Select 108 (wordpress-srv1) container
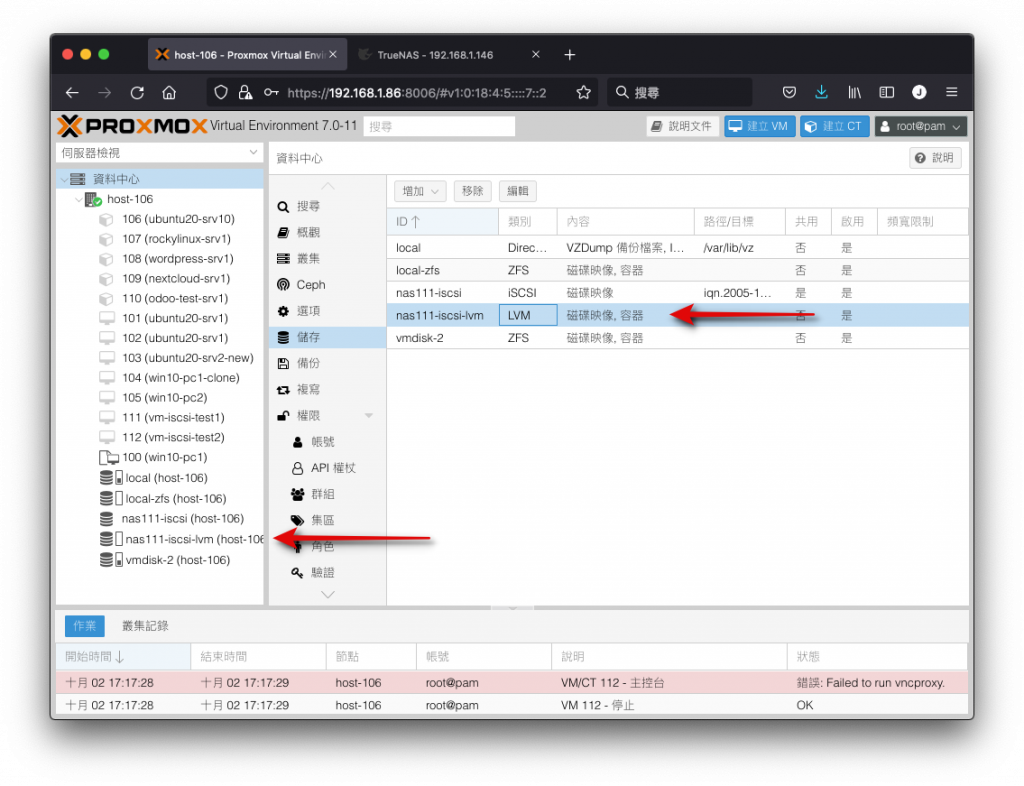The width and height of the screenshot is (1024, 786). [178, 259]
